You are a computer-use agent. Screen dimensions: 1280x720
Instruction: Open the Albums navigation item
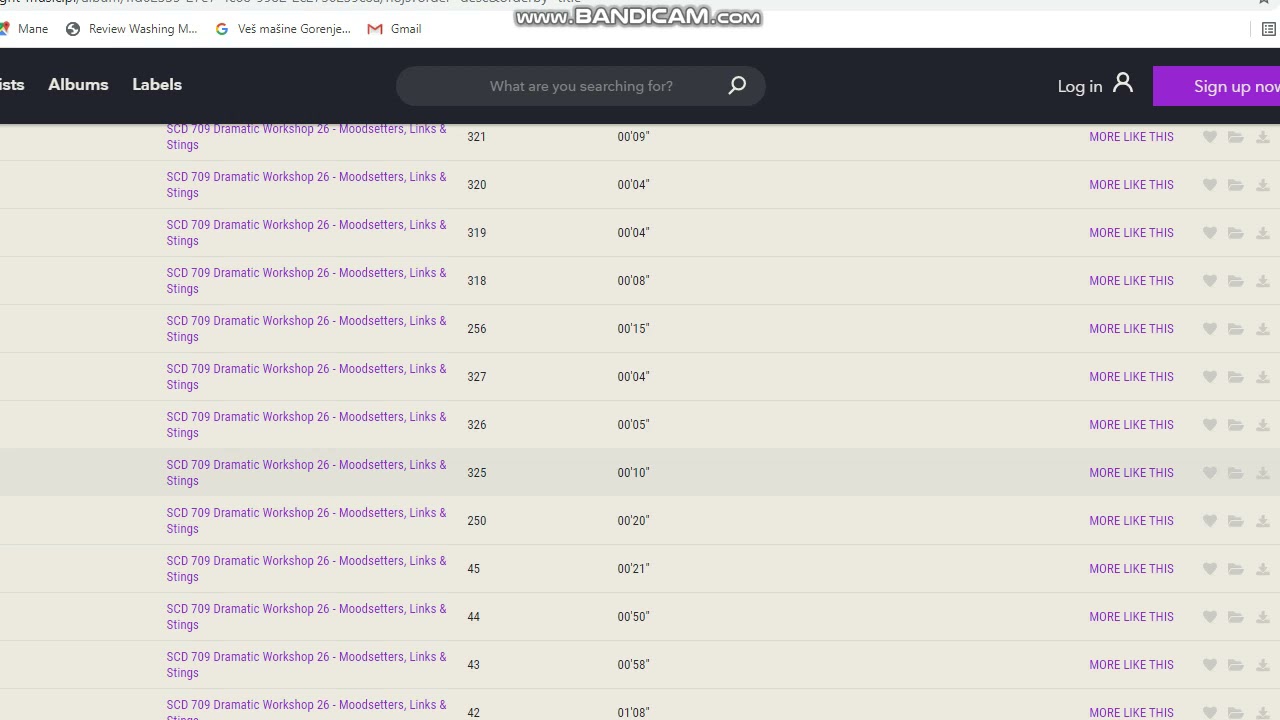(x=78, y=85)
